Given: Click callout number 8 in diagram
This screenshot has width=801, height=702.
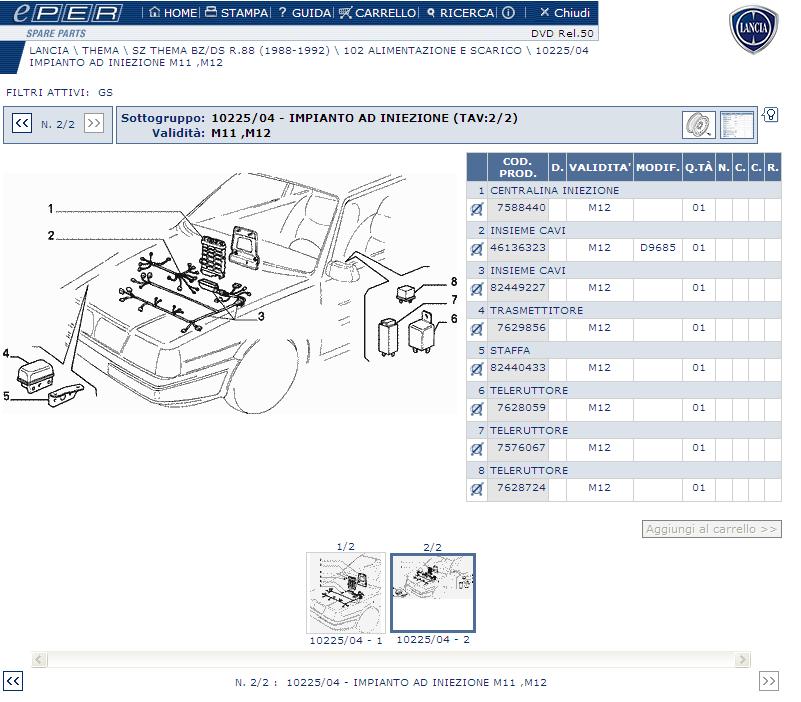Looking at the screenshot, I should [x=454, y=282].
